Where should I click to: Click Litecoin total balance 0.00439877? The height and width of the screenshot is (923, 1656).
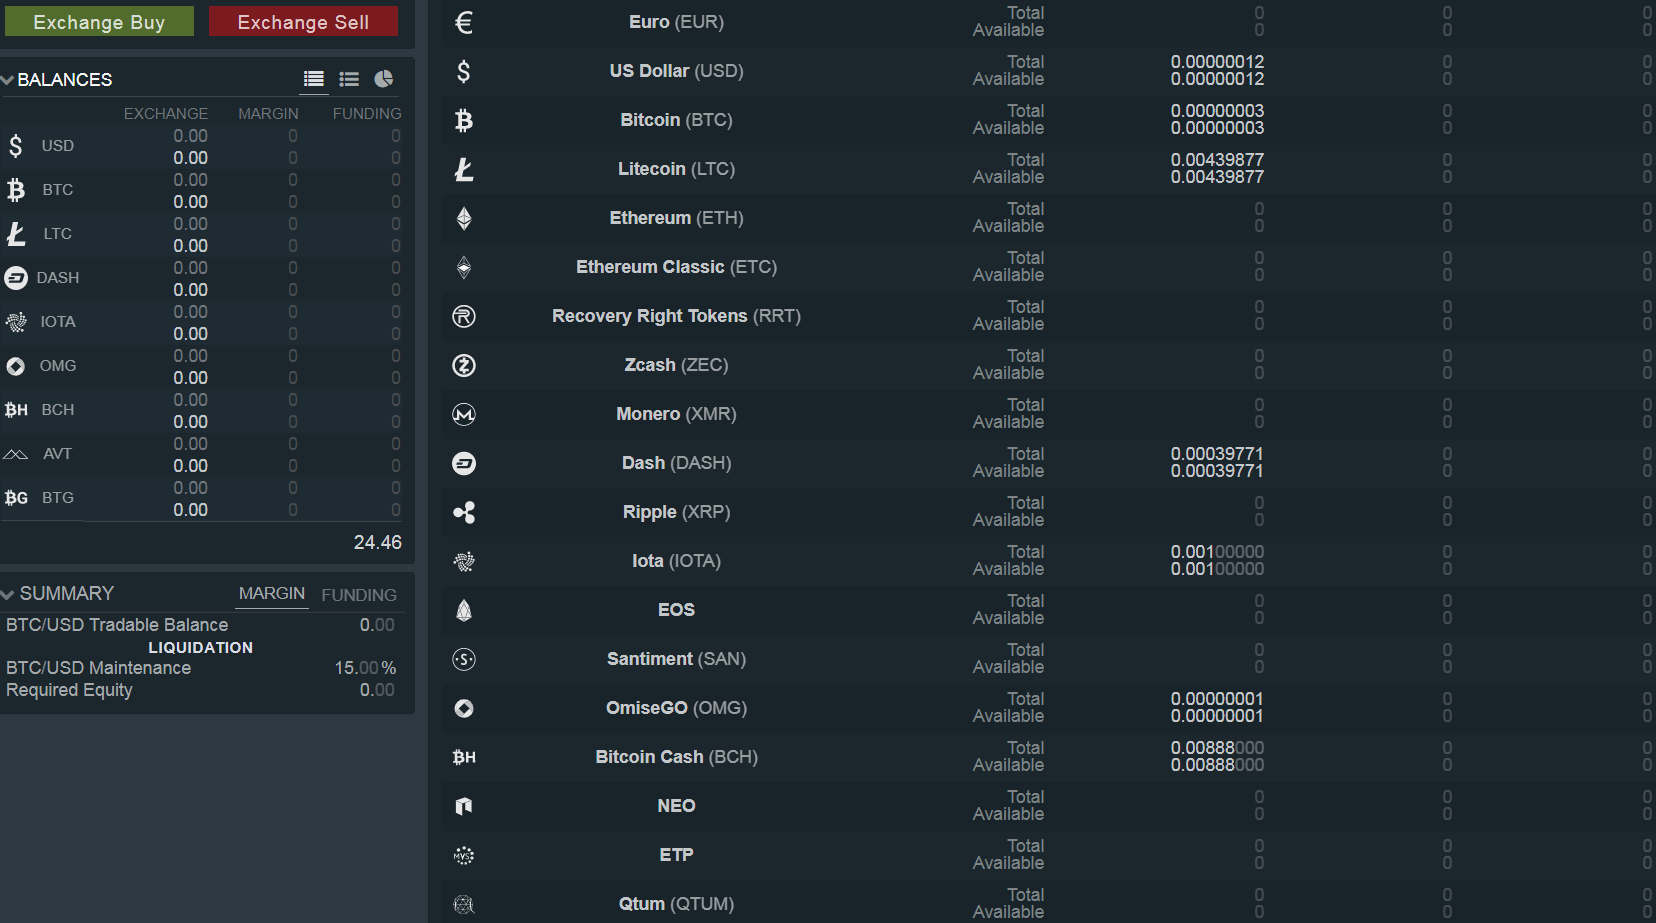click(1217, 160)
